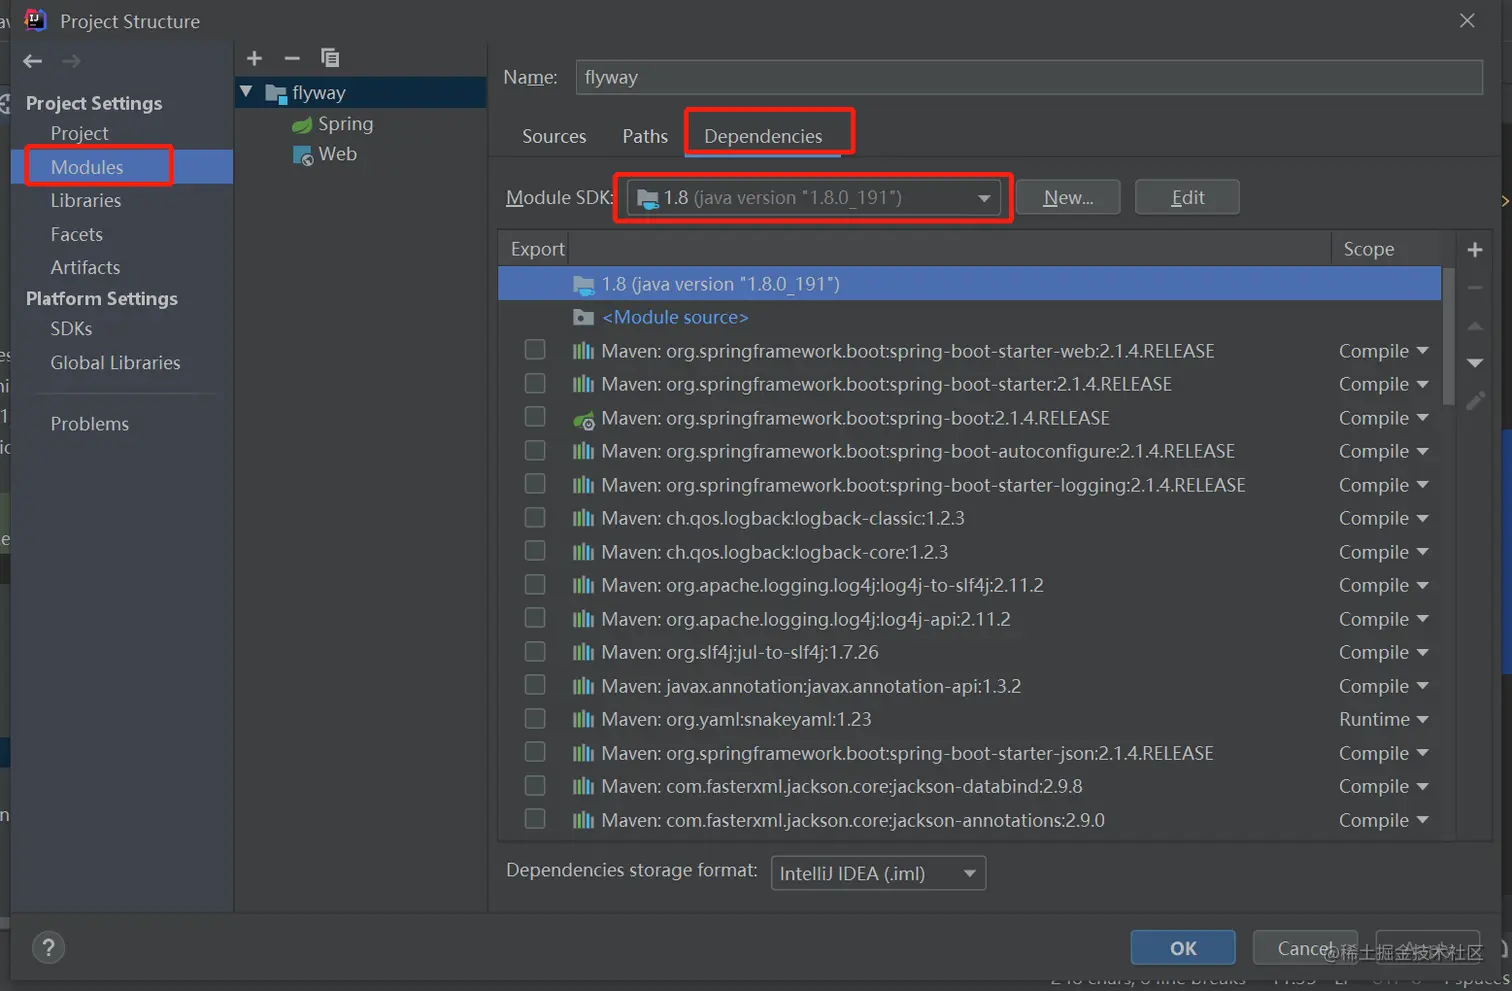This screenshot has height=991, width=1512.
Task: Click the Cancel button
Action: (x=1305, y=948)
